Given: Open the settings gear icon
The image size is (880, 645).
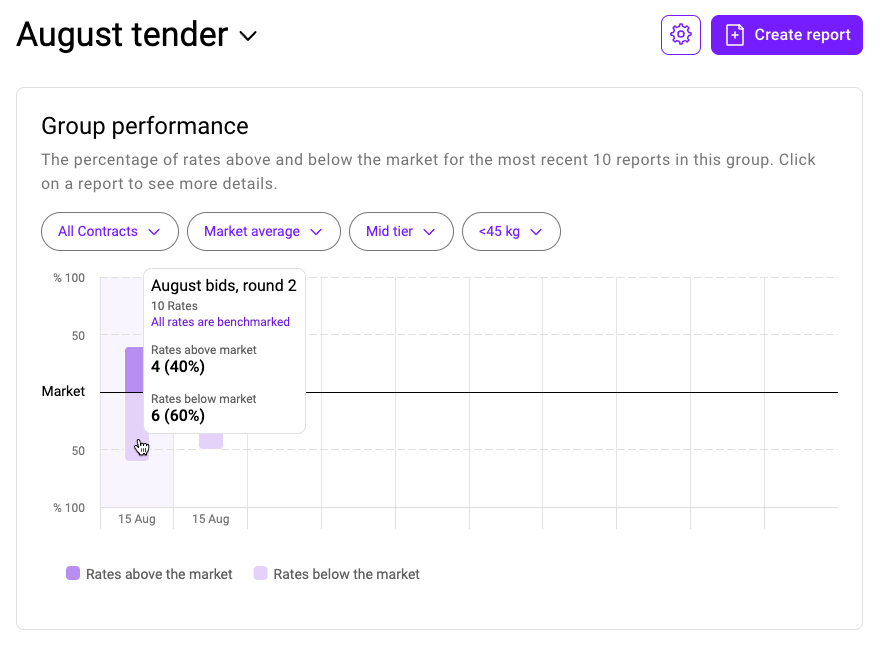Looking at the screenshot, I should pyautogui.click(x=680, y=35).
